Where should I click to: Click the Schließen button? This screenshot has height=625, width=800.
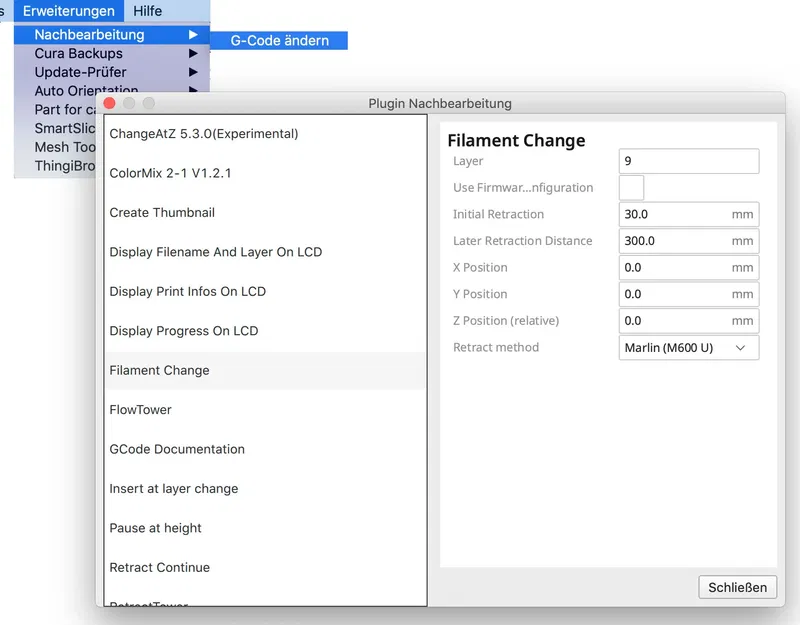click(x=737, y=587)
